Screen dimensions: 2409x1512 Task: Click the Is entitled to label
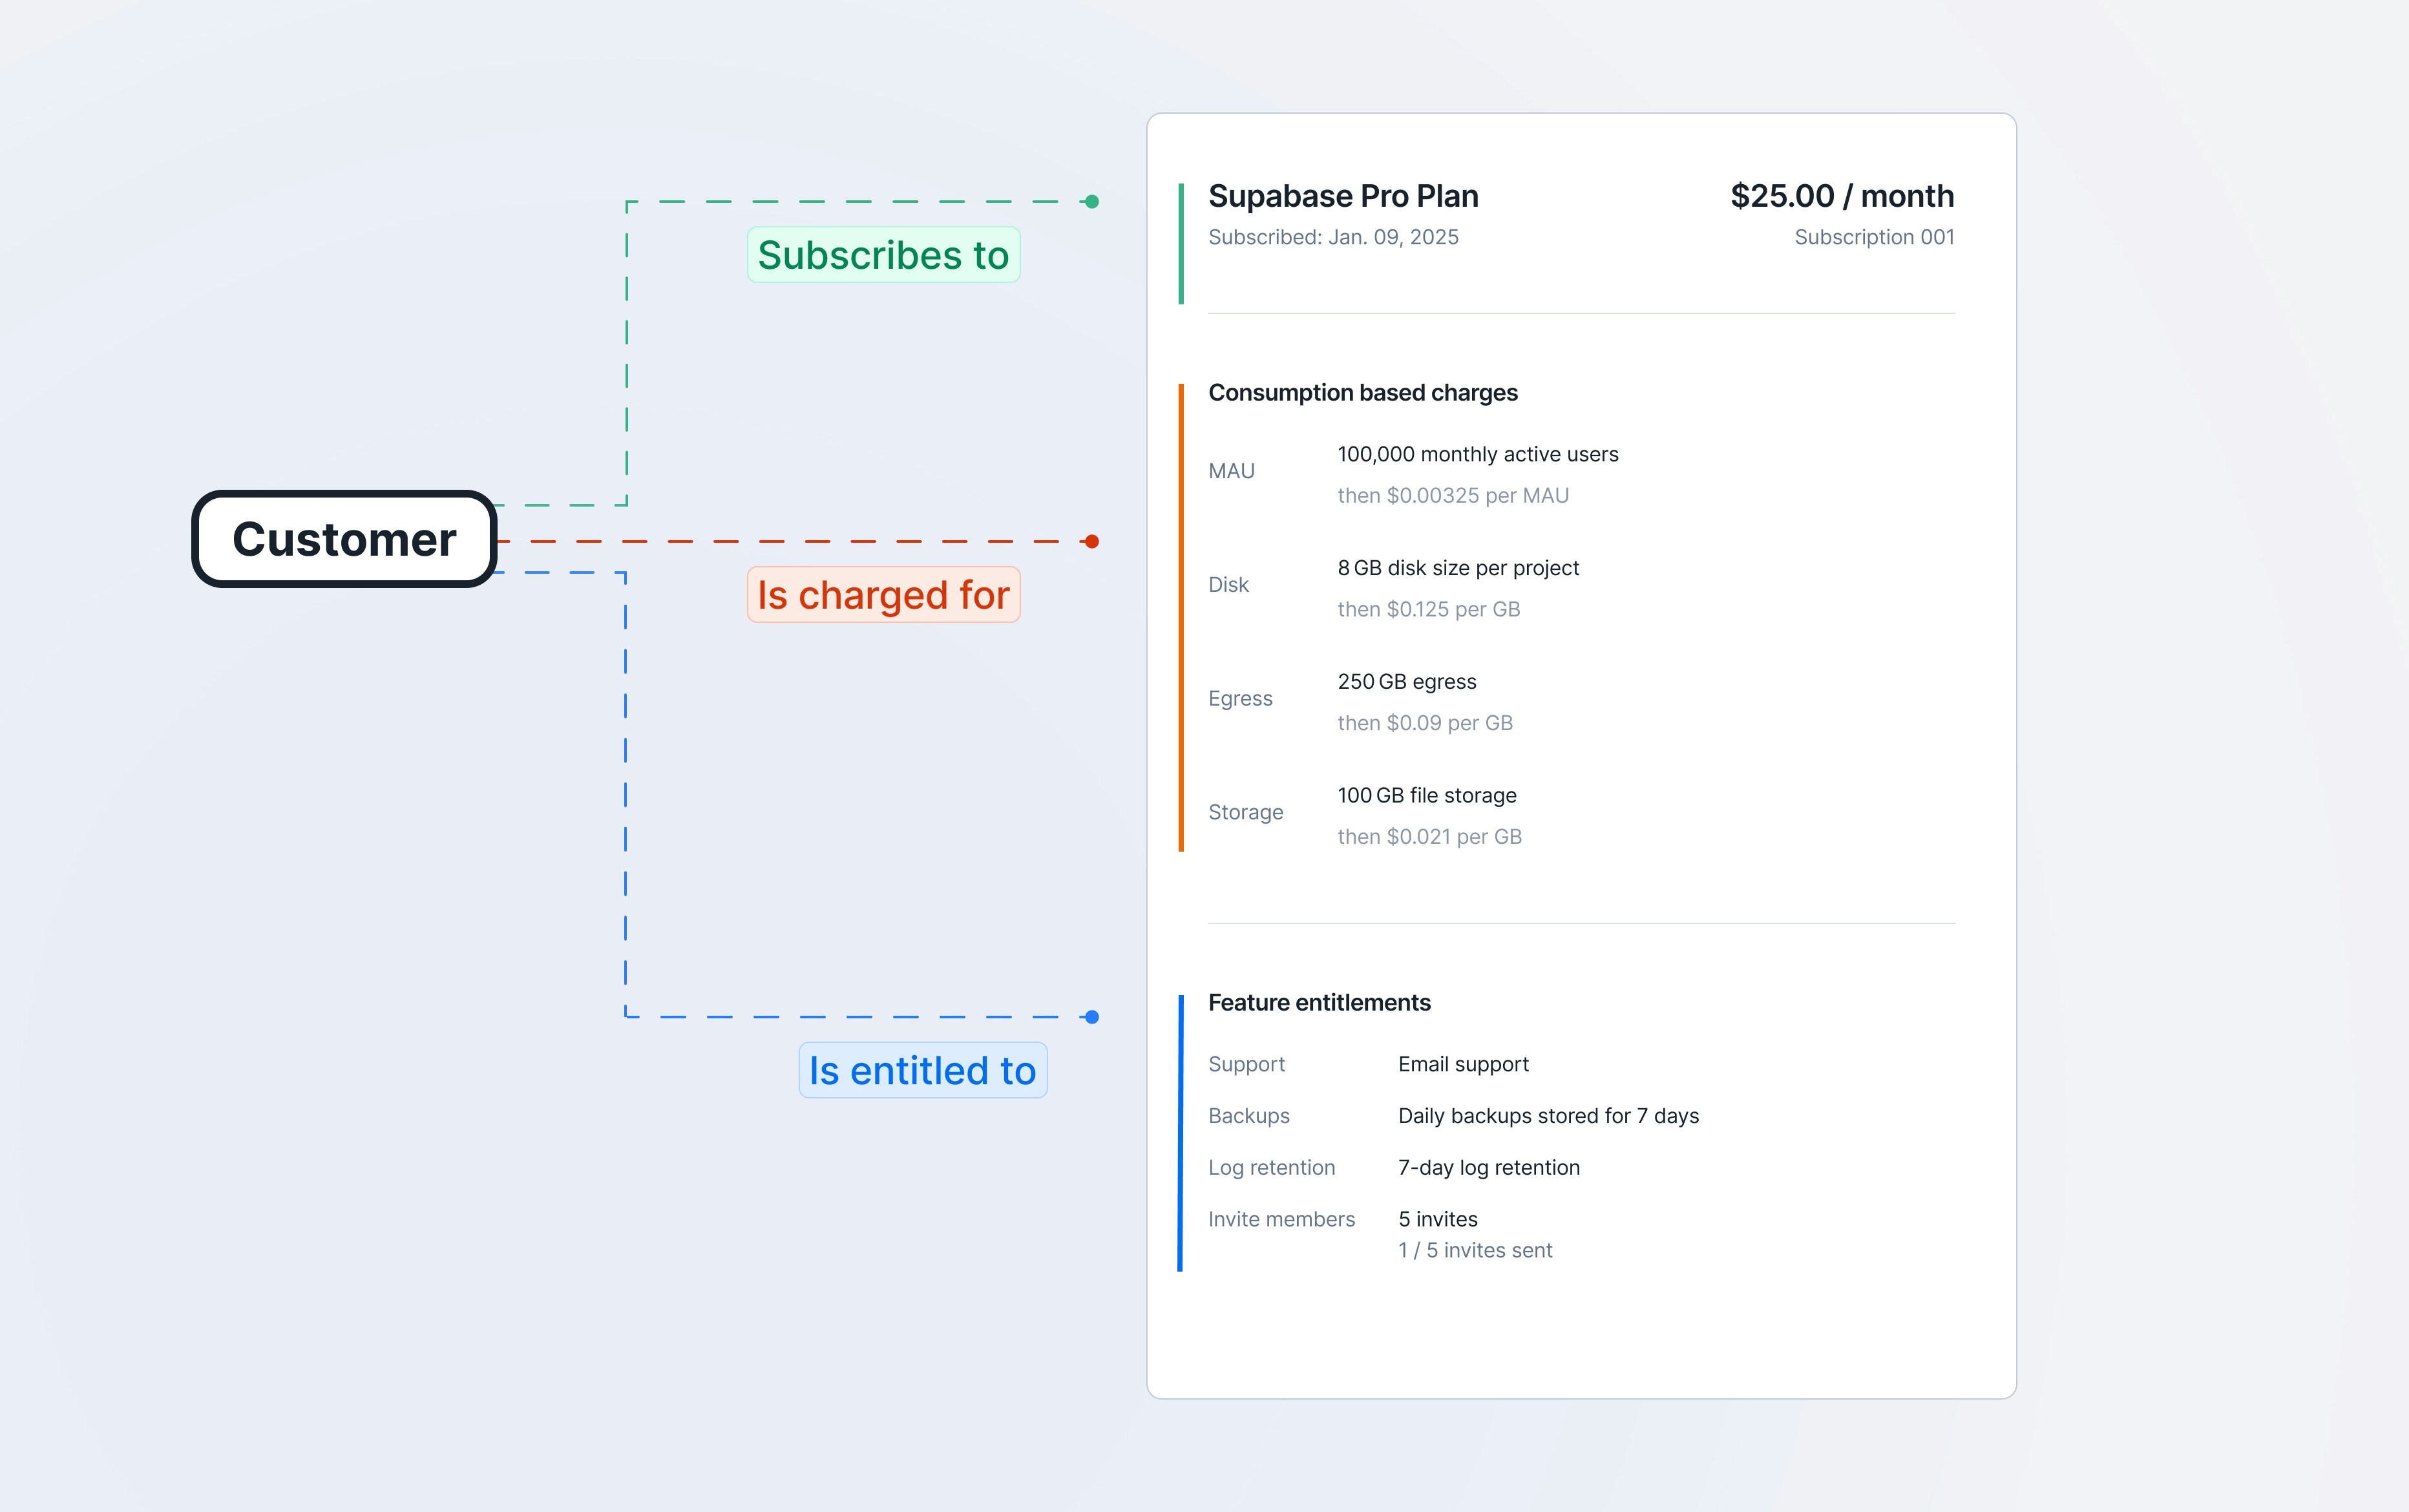click(x=923, y=1070)
